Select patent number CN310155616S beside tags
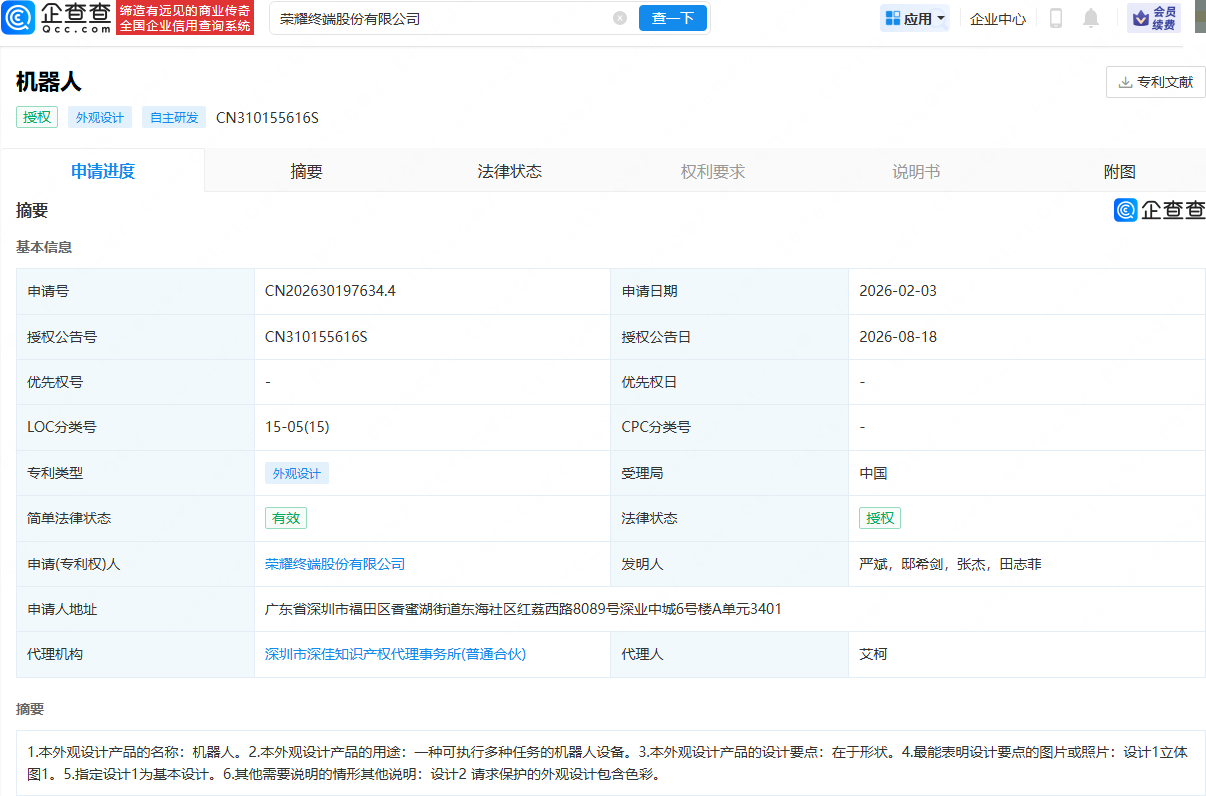Image resolution: width=1206 pixels, height=796 pixels. tap(267, 117)
